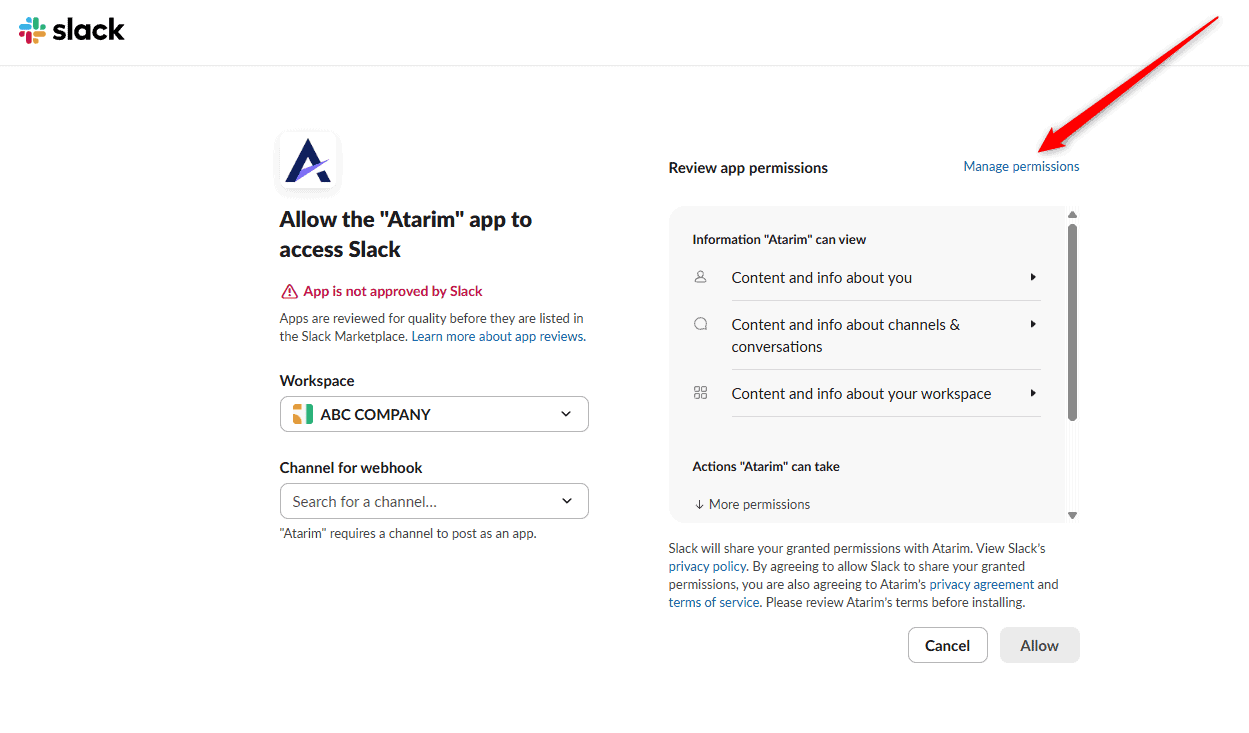The height and width of the screenshot is (733, 1249).
Task: Click the 'Review app permissions' heading
Action: (x=748, y=167)
